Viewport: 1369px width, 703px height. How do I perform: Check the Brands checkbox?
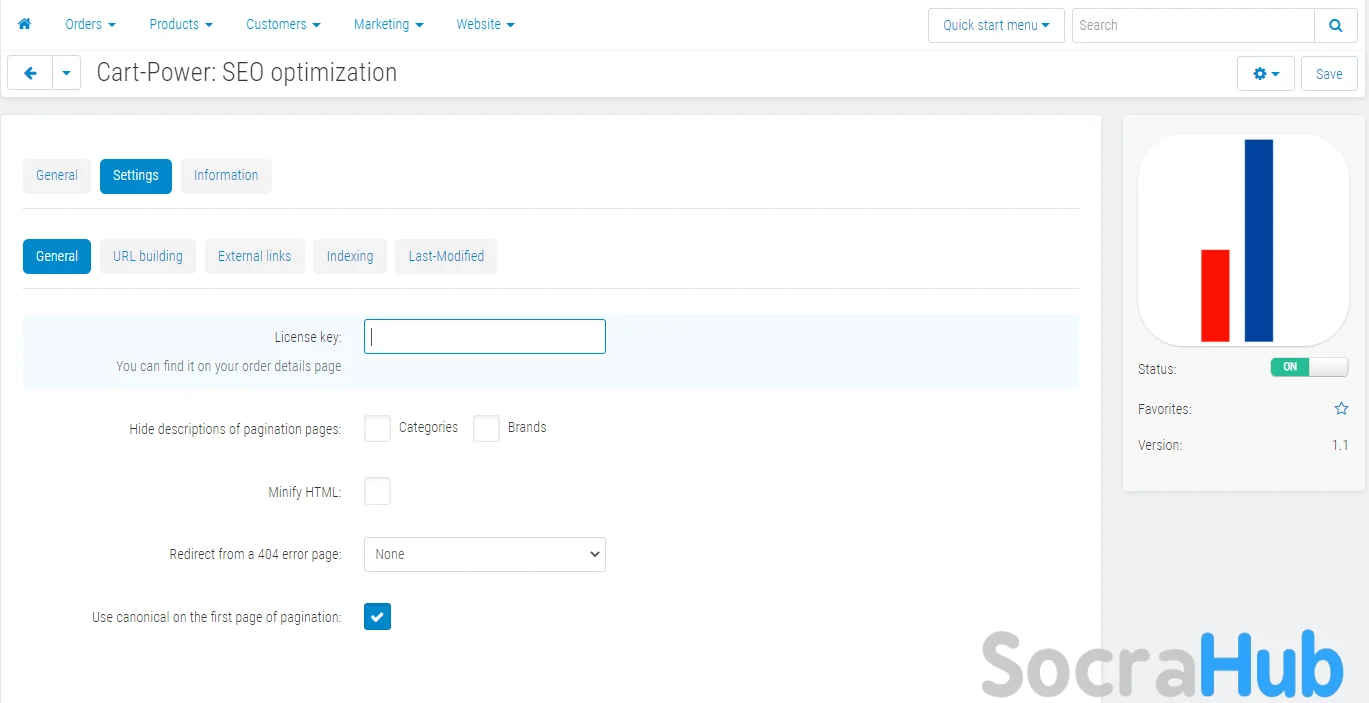pos(486,428)
